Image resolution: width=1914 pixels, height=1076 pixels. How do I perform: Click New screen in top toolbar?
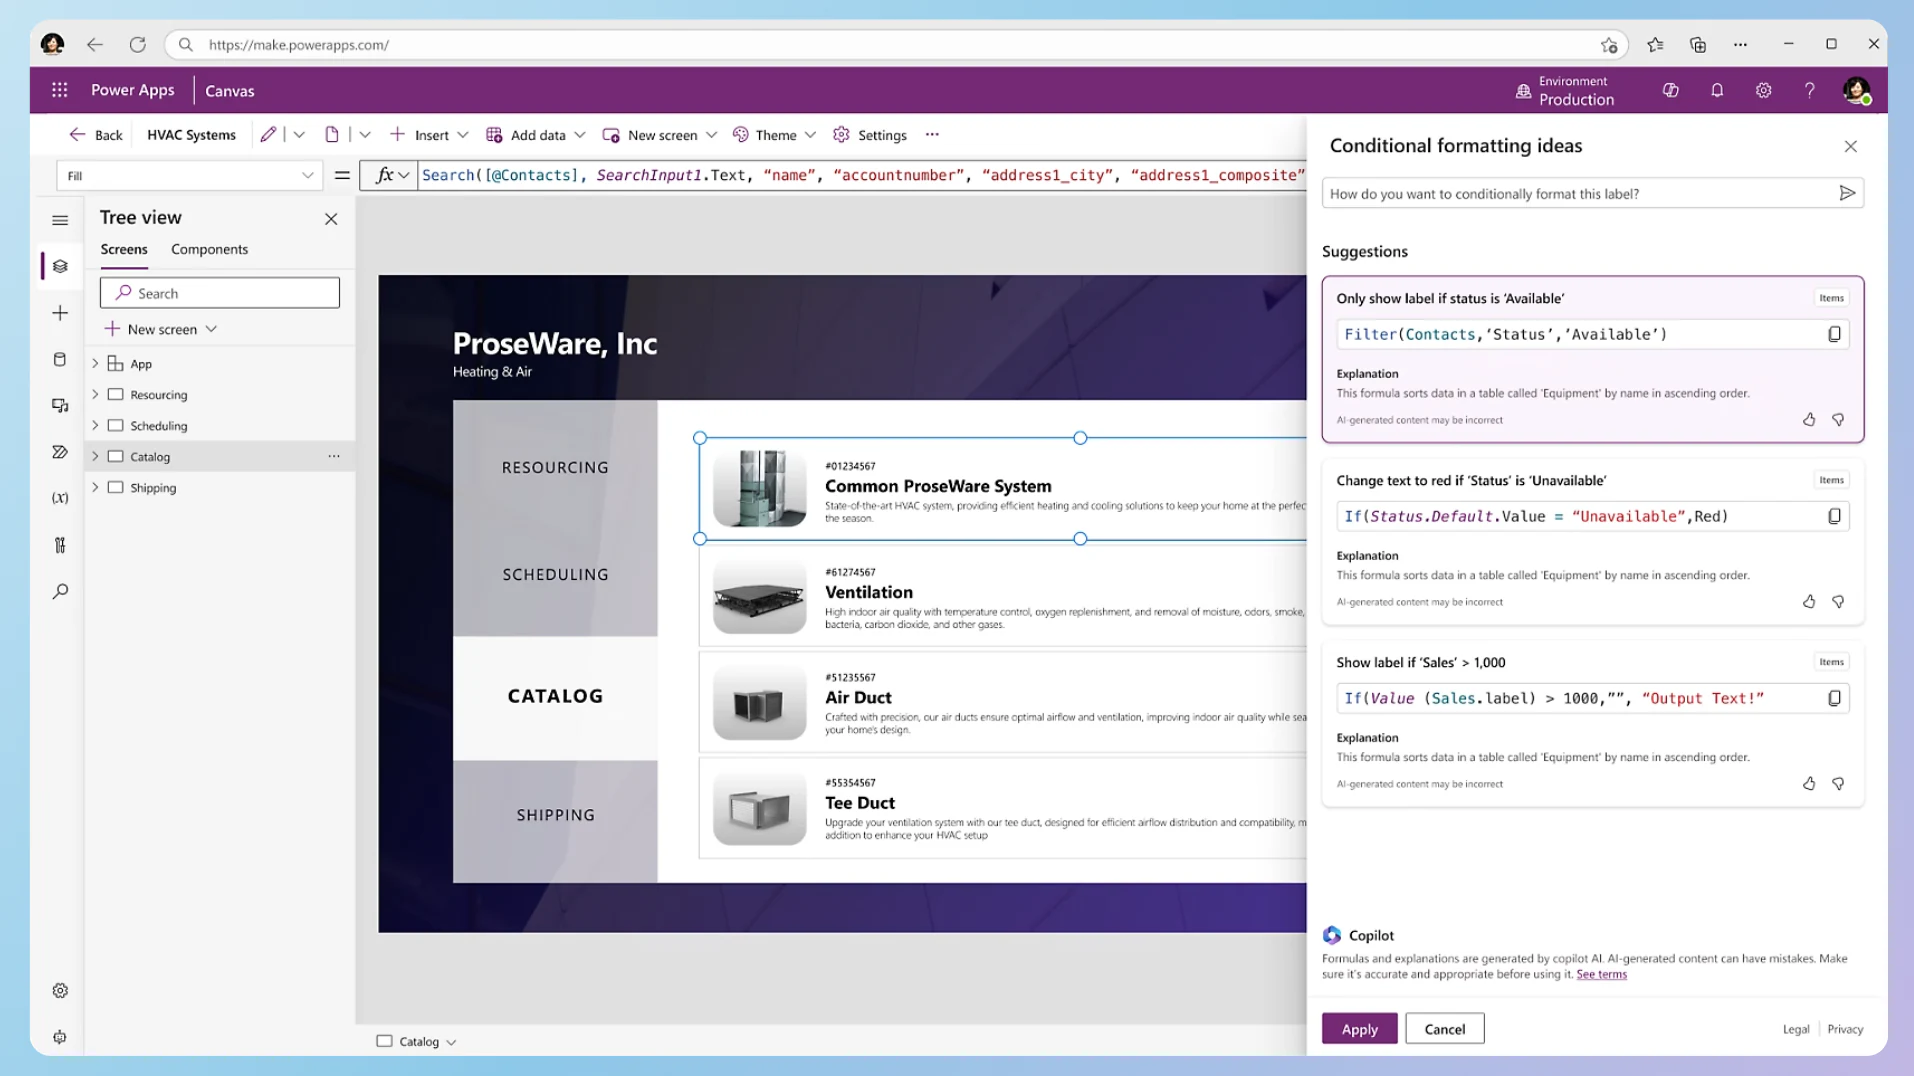(650, 135)
